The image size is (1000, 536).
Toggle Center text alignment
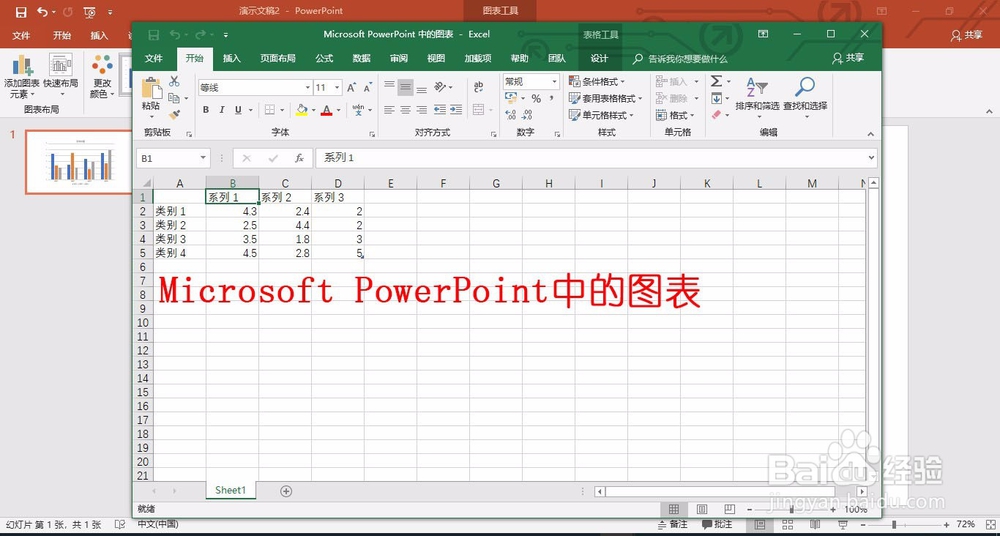coord(406,110)
